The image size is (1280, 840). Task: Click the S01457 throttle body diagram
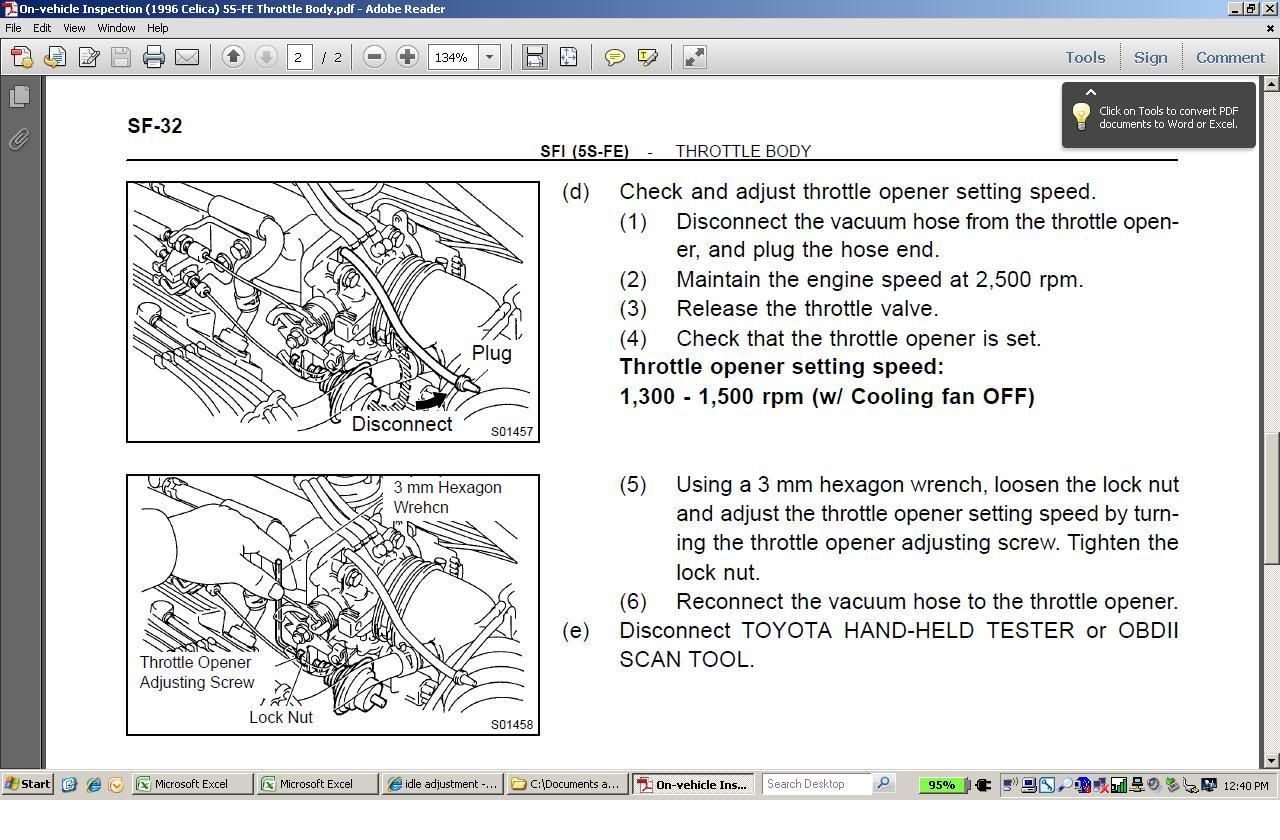(x=333, y=312)
